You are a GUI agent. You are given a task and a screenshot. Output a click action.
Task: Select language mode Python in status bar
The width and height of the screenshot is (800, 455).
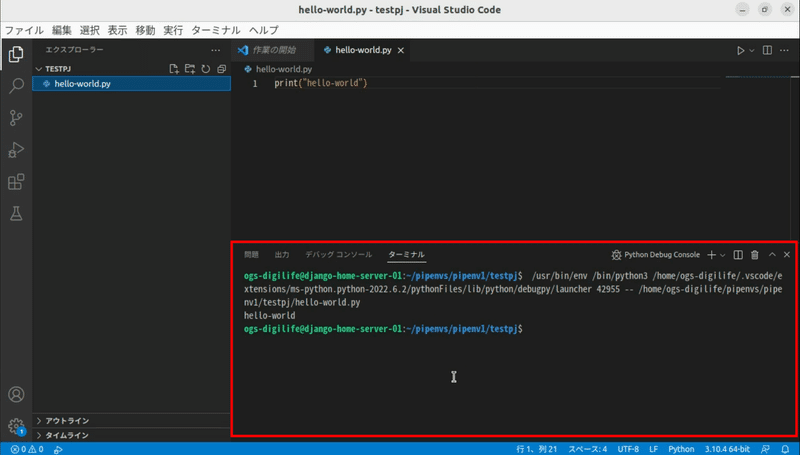pyautogui.click(x=681, y=449)
